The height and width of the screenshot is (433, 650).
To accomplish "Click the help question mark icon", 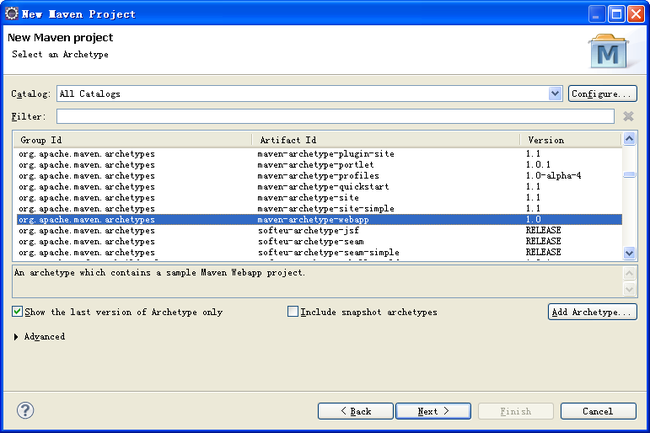I will tap(25, 410).
